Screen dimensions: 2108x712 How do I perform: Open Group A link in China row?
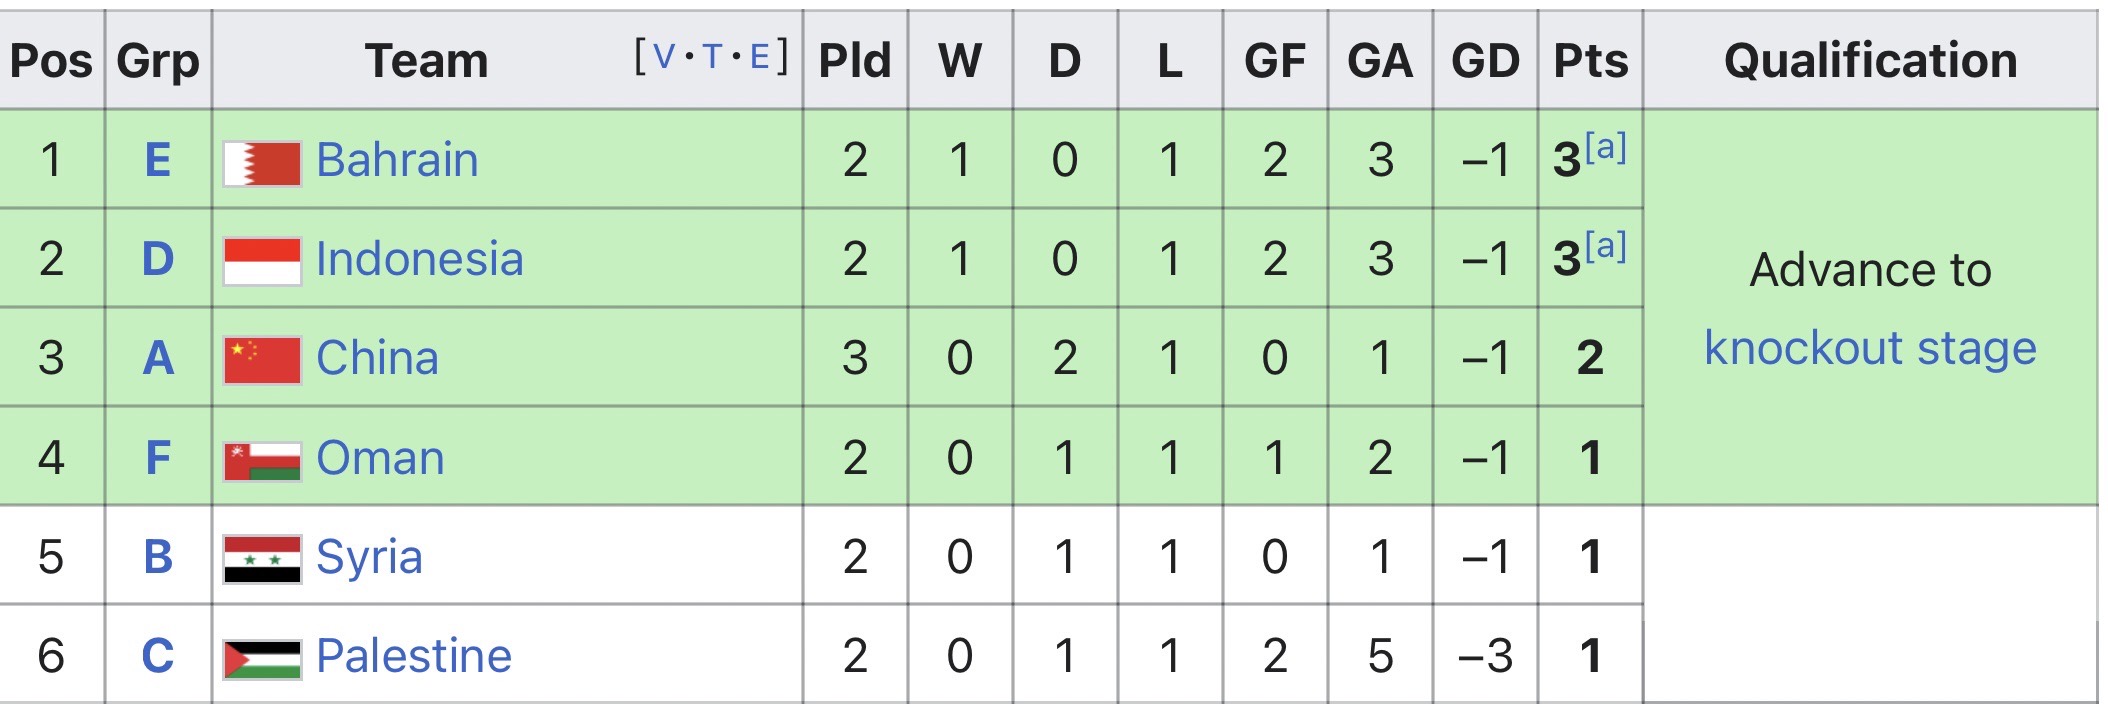158,358
